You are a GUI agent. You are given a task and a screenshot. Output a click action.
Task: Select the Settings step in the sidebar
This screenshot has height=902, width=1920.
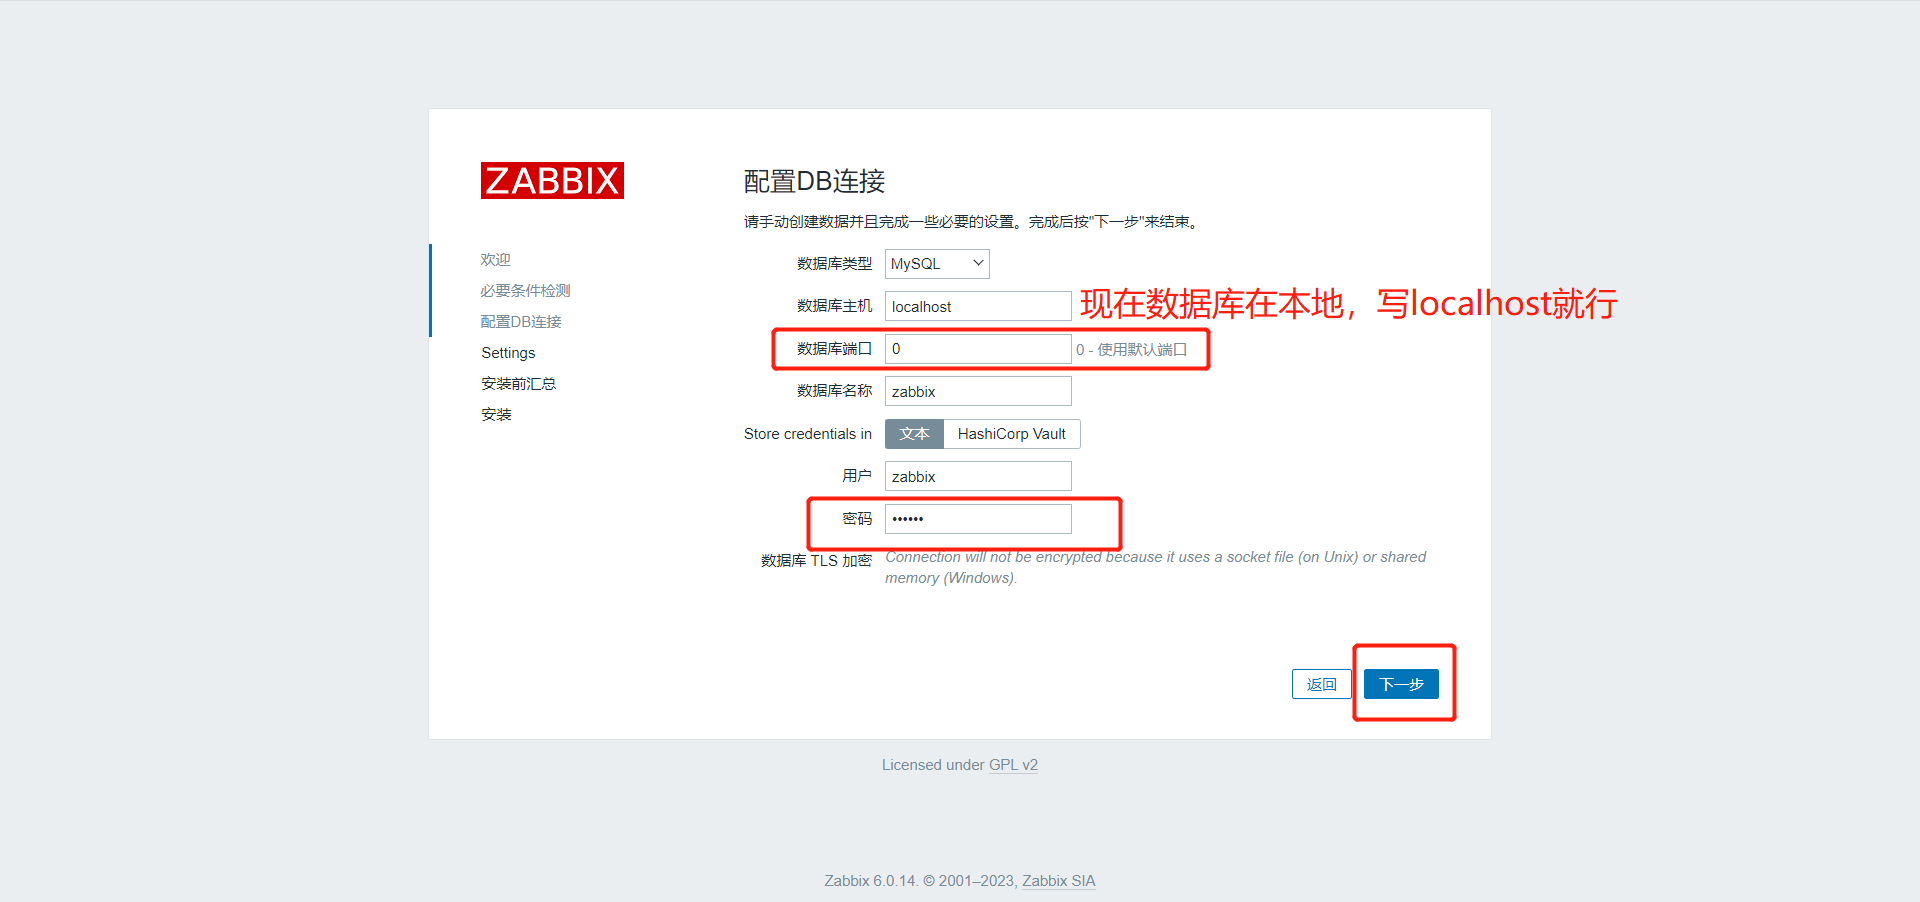pos(508,353)
